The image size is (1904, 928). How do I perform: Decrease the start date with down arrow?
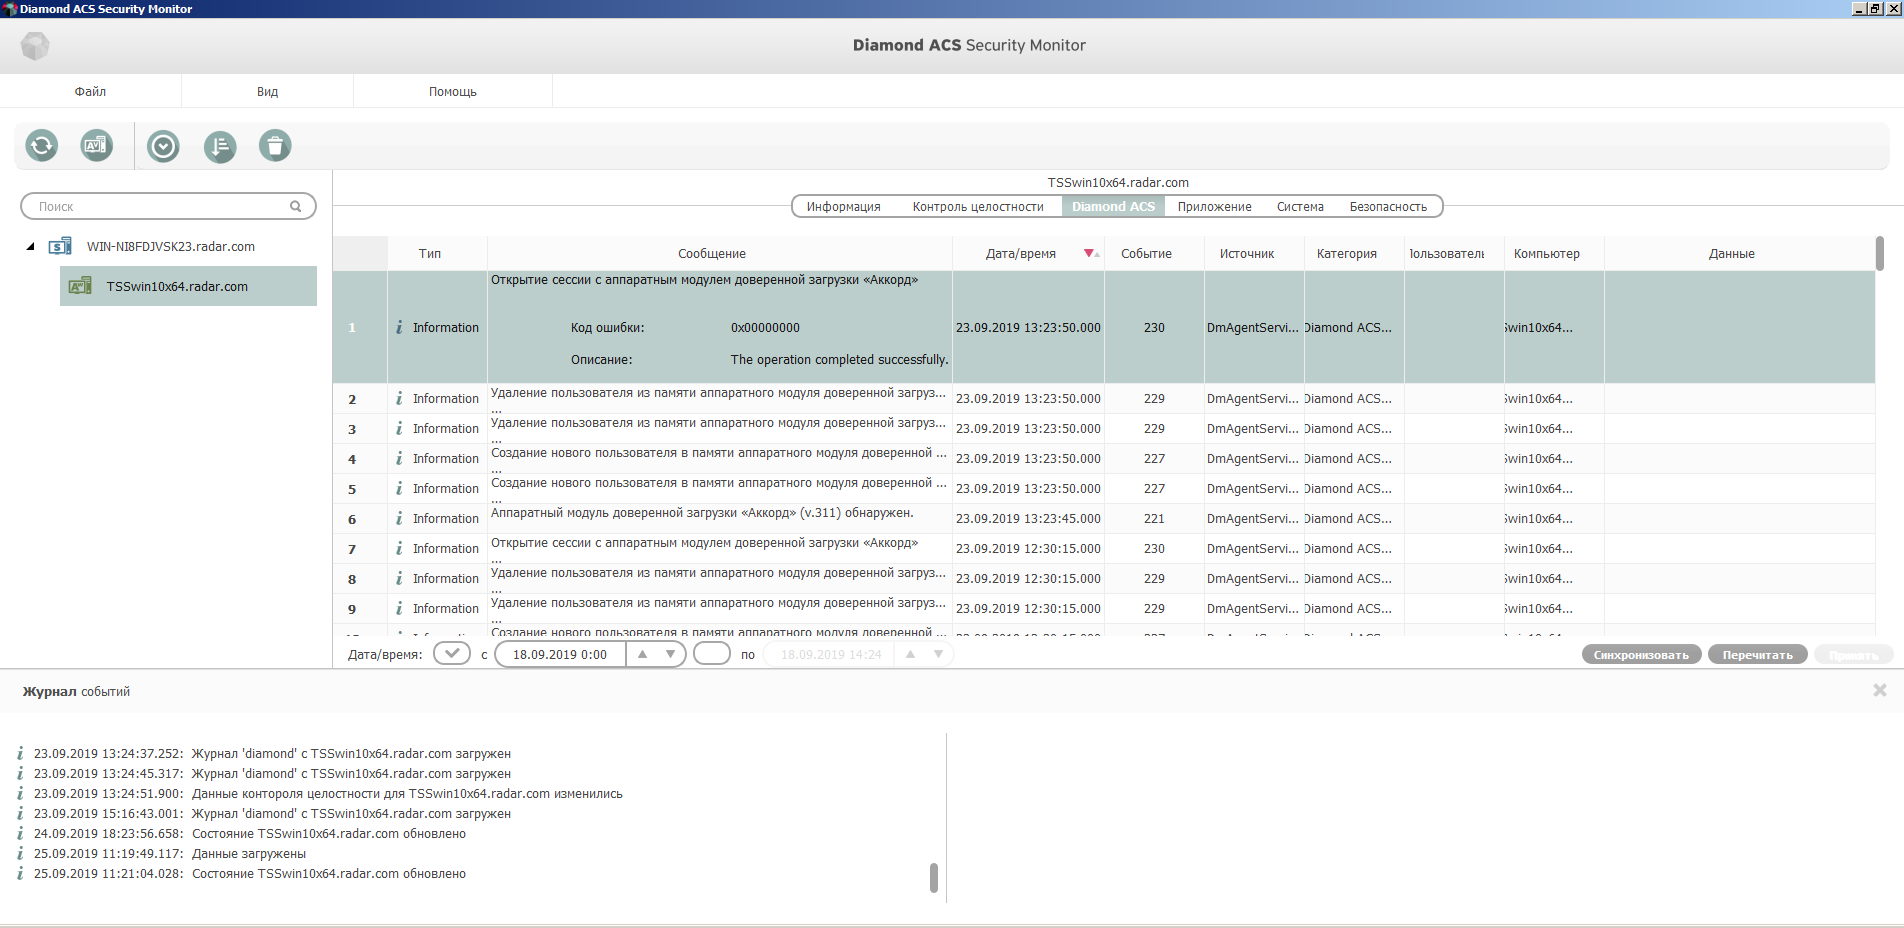[670, 654]
